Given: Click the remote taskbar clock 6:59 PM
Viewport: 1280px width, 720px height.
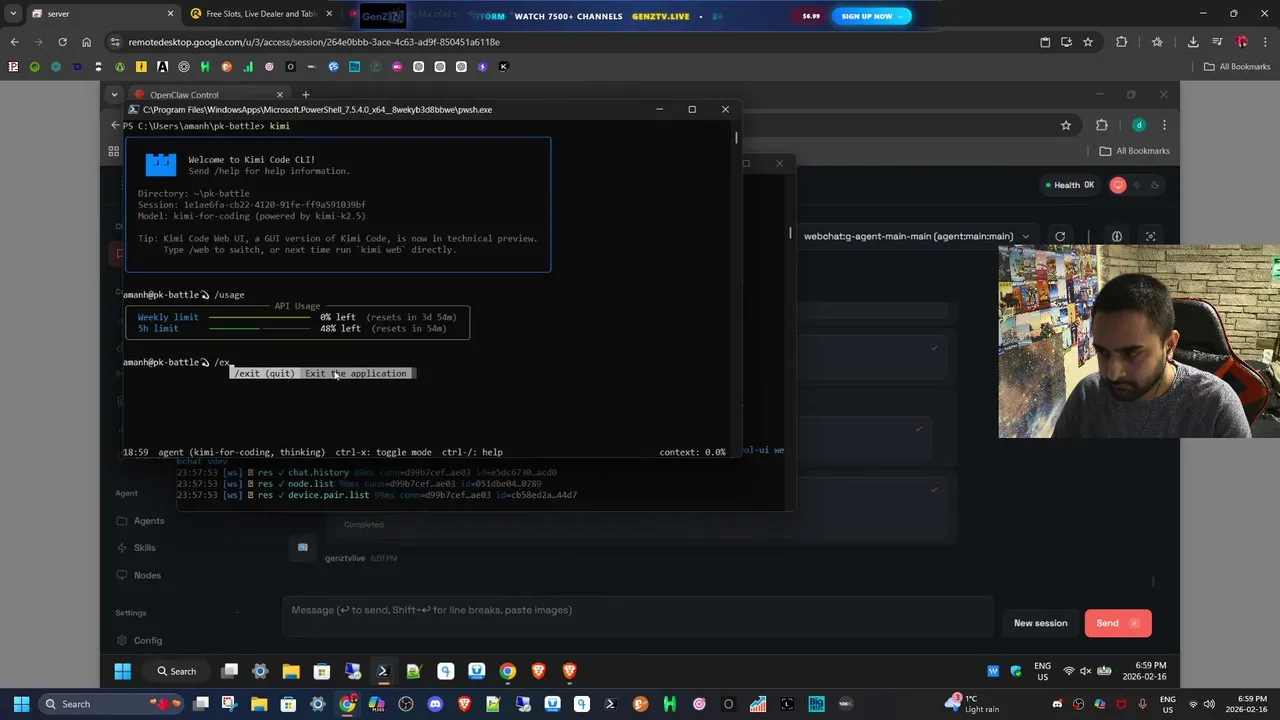Looking at the screenshot, I should click(1146, 671).
